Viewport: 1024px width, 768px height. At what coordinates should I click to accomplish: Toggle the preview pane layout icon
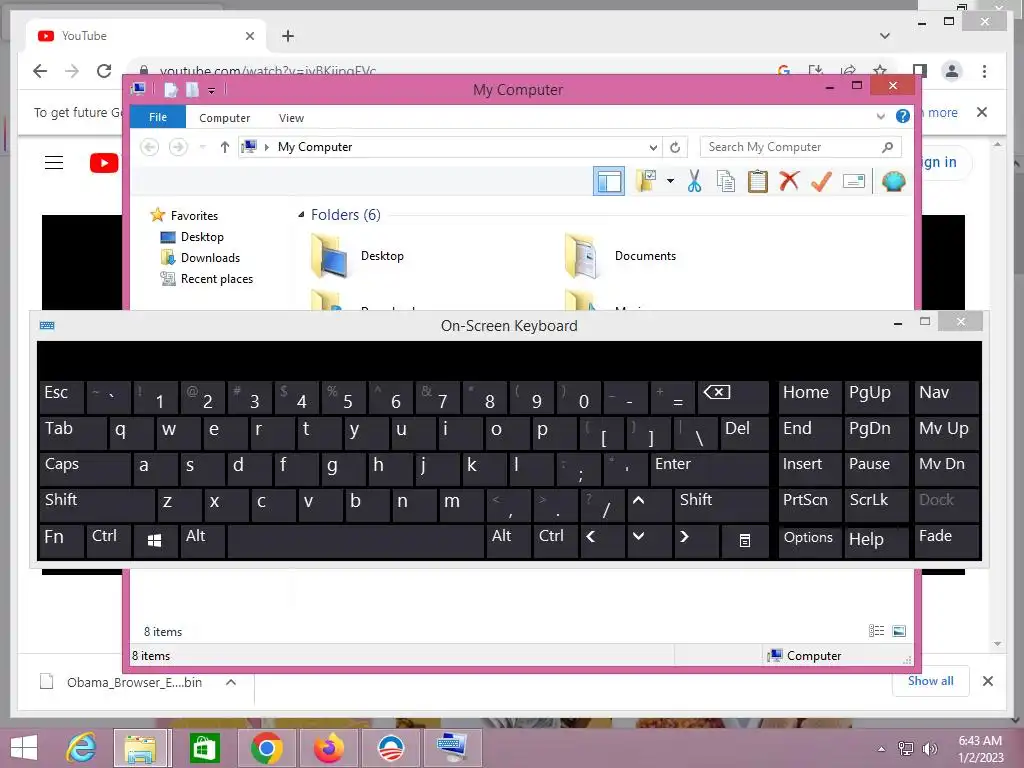(609, 181)
